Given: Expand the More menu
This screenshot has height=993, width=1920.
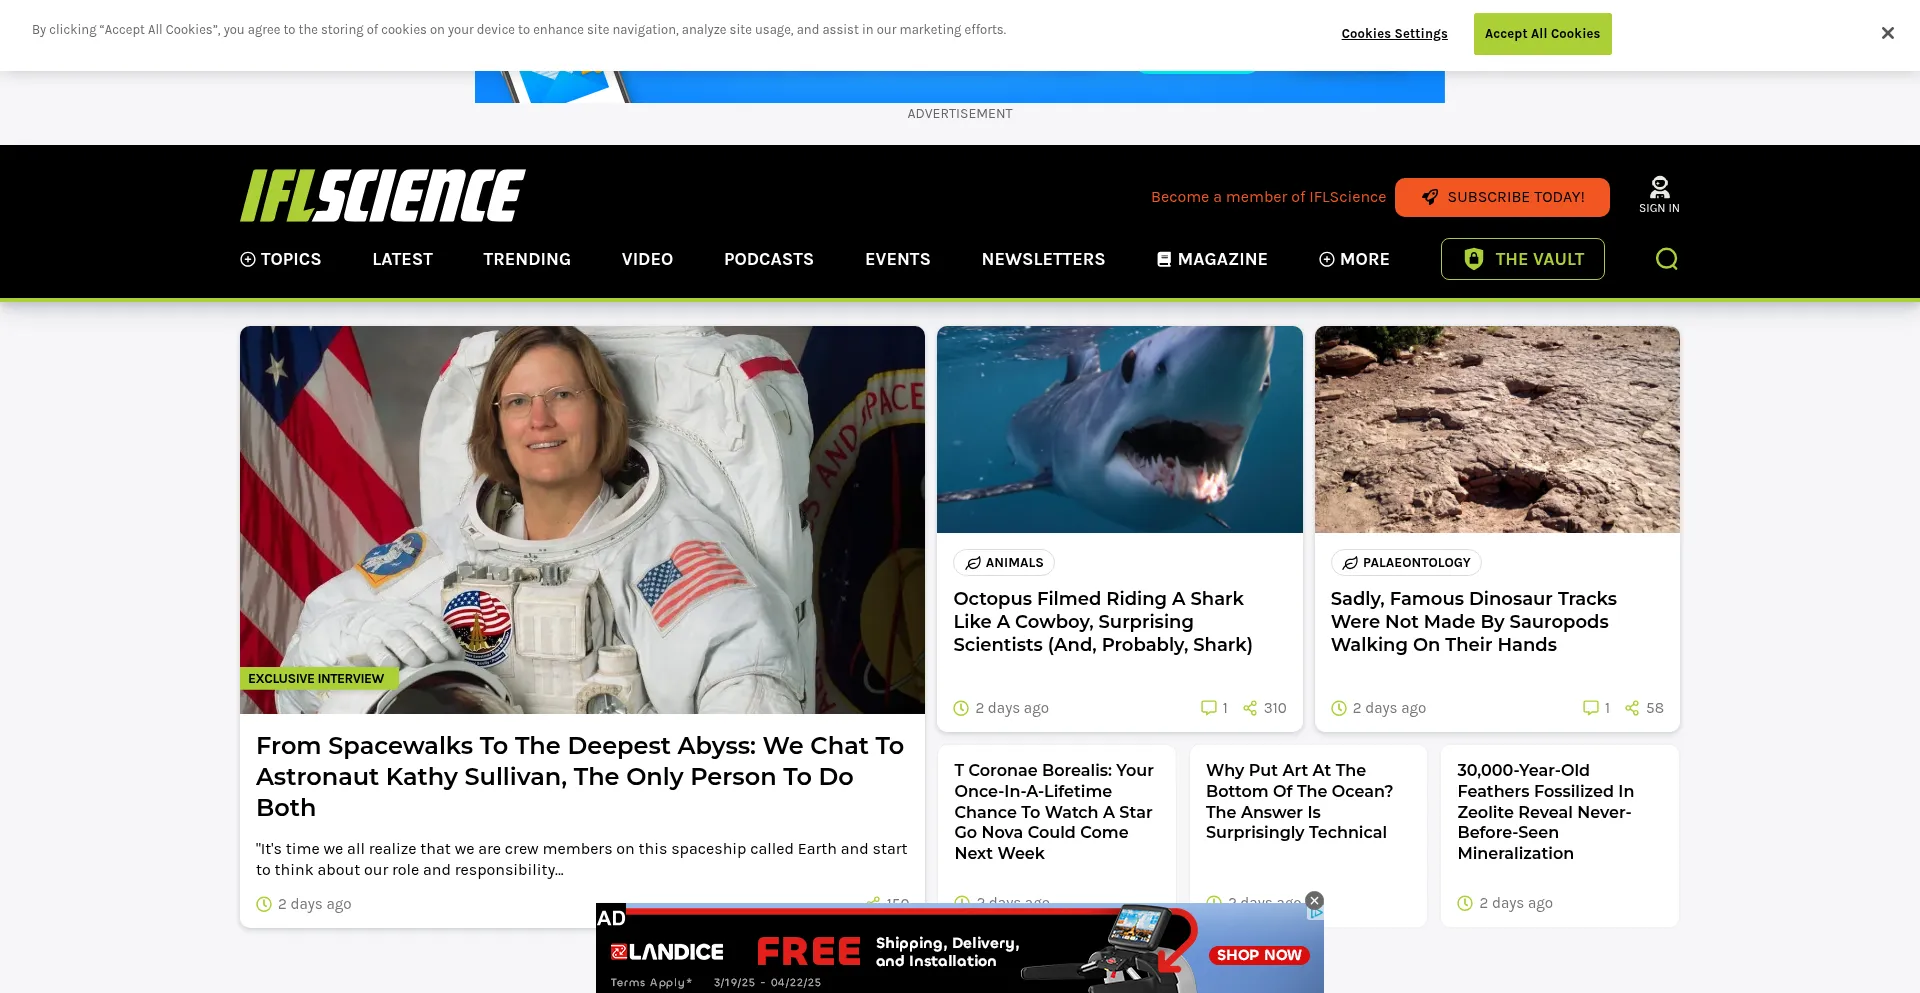Looking at the screenshot, I should (1354, 259).
